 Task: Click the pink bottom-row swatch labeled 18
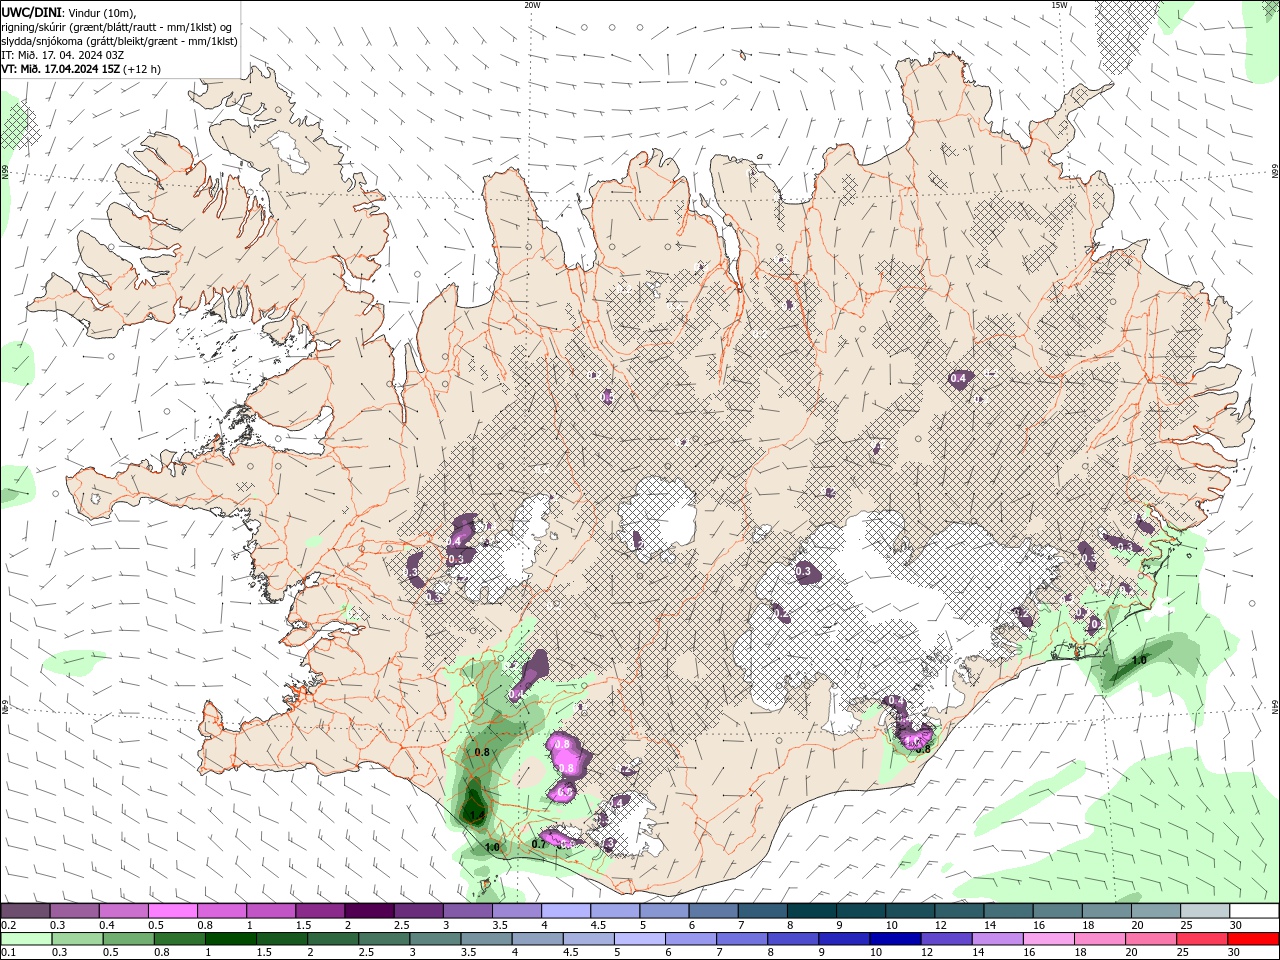click(1100, 939)
